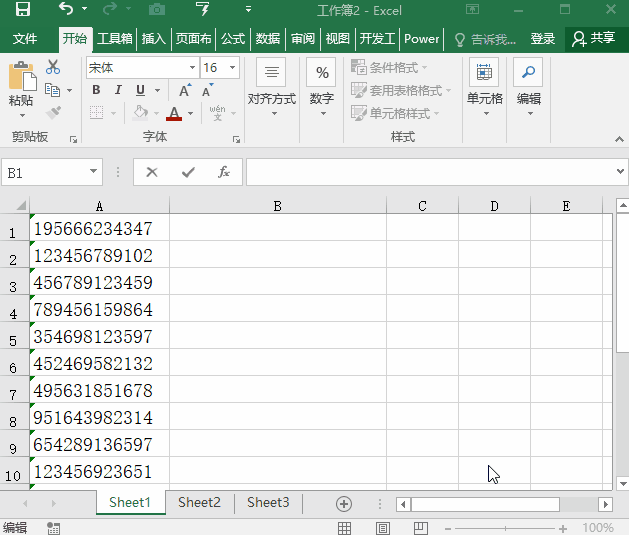This screenshot has height=535, width=629.
Task: Open the 对齐方式 alignment group
Action: click(272, 88)
